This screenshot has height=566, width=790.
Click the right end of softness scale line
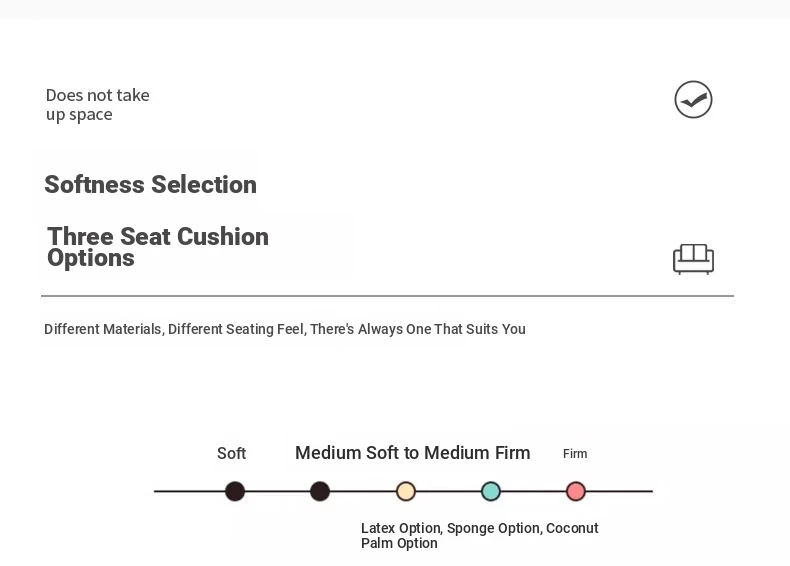pyautogui.click(x=648, y=491)
